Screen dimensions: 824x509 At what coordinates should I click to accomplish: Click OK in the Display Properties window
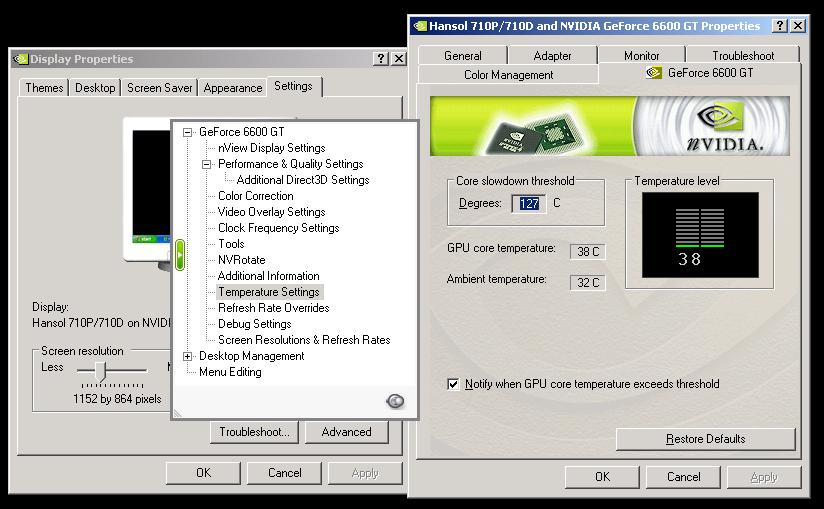[x=203, y=473]
